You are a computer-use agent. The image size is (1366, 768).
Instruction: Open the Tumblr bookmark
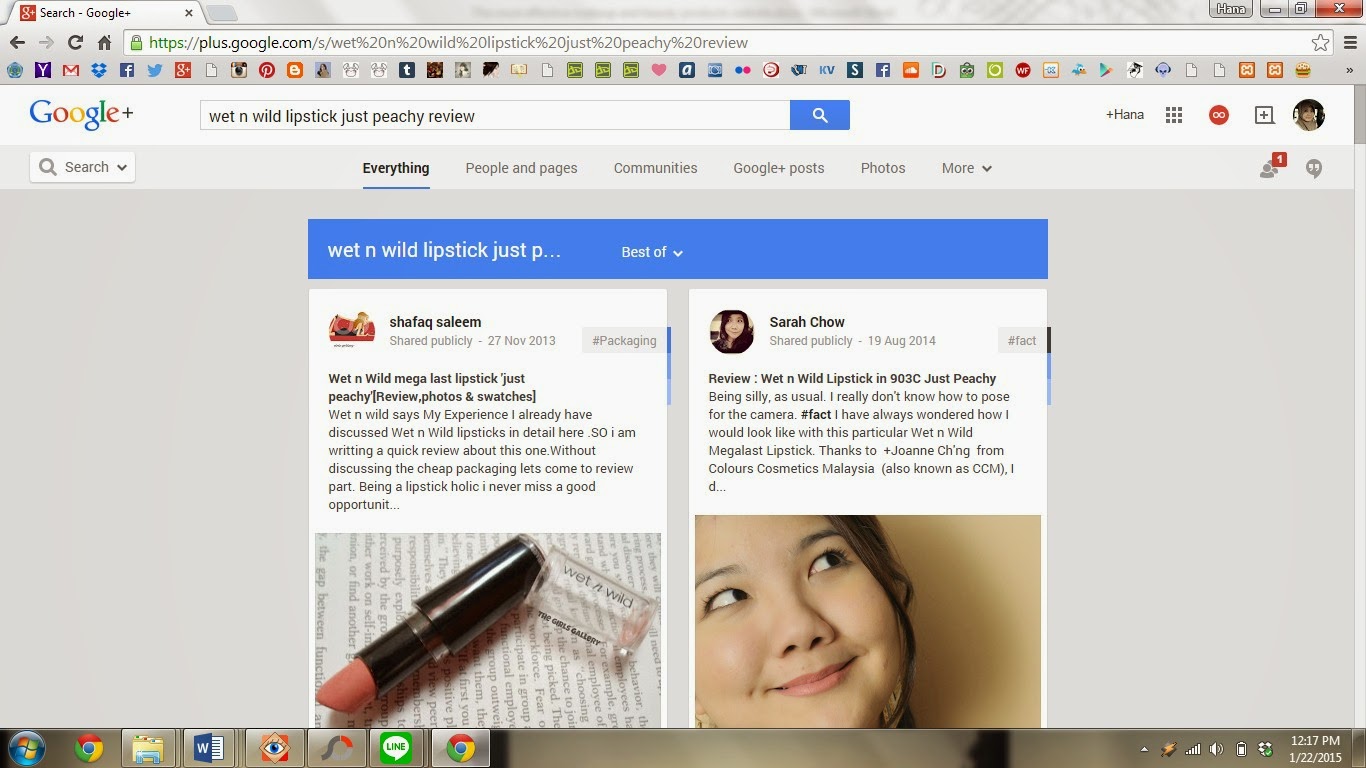[x=406, y=71]
